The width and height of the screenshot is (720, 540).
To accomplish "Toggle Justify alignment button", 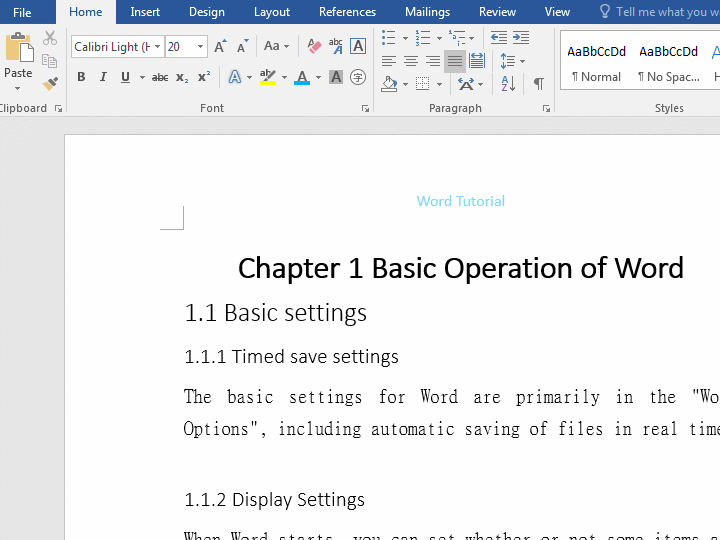I will [455, 61].
